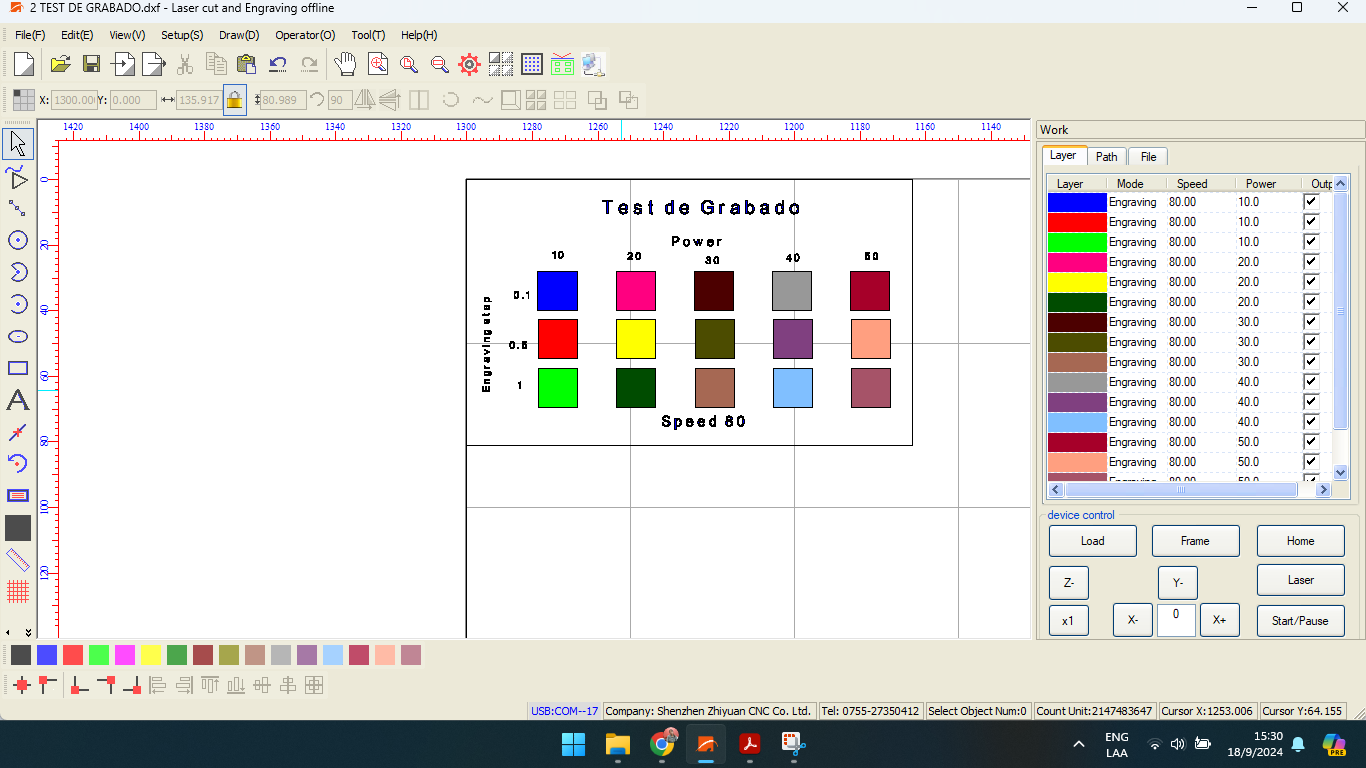Open settings with the red gear icon
Image resolution: width=1366 pixels, height=768 pixels.
[x=469, y=65]
